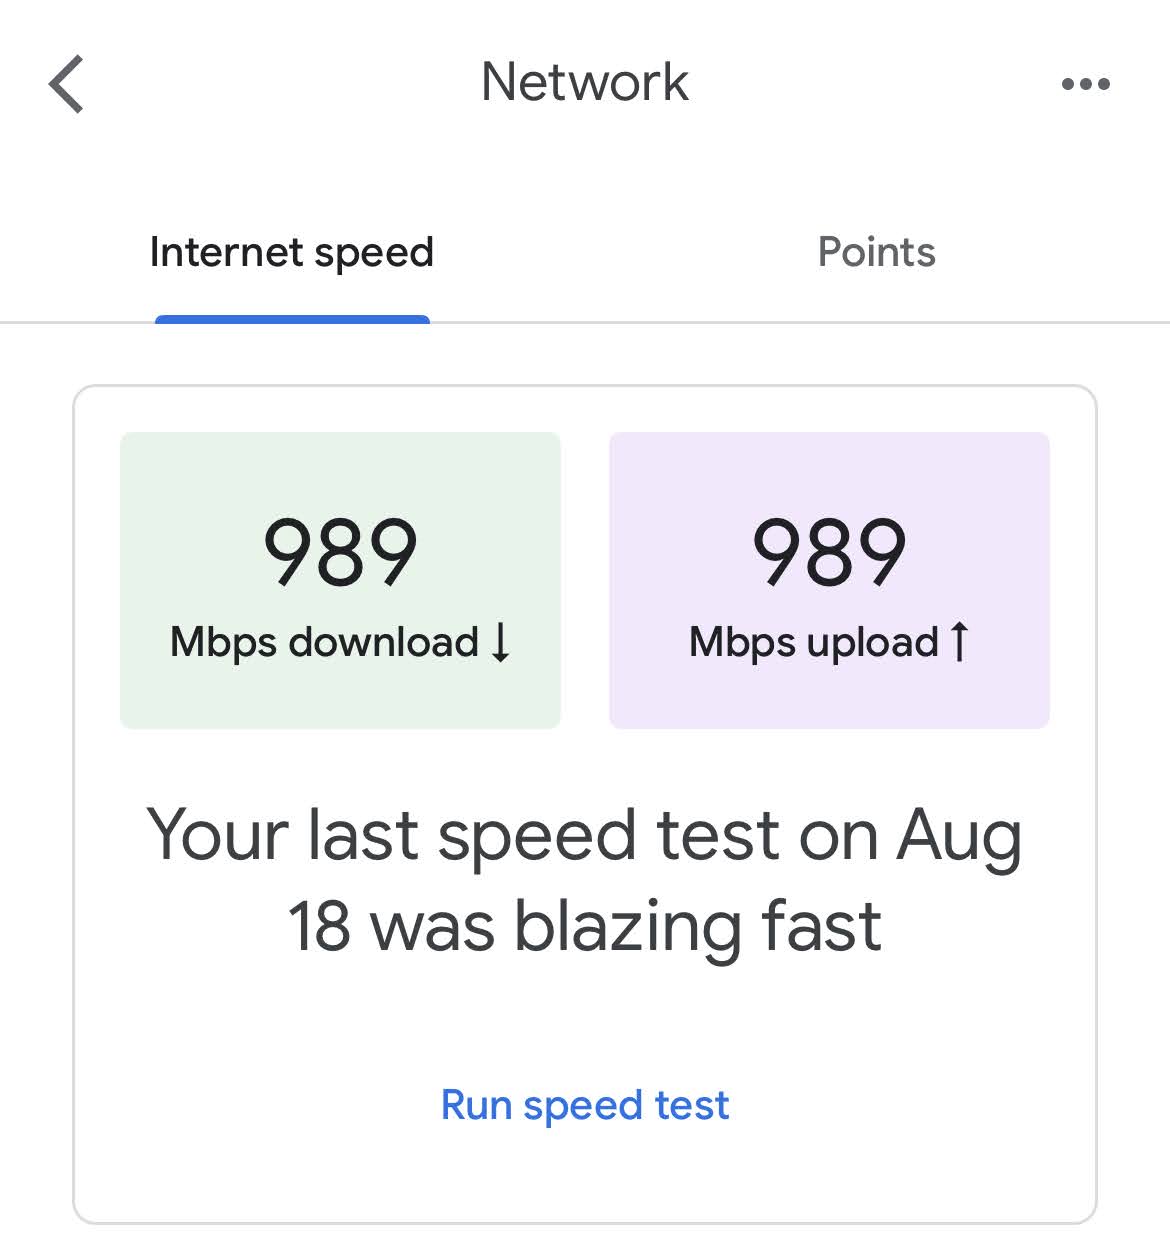Open the Points tab
Viewport: 1170px width, 1246px height.
[876, 253]
